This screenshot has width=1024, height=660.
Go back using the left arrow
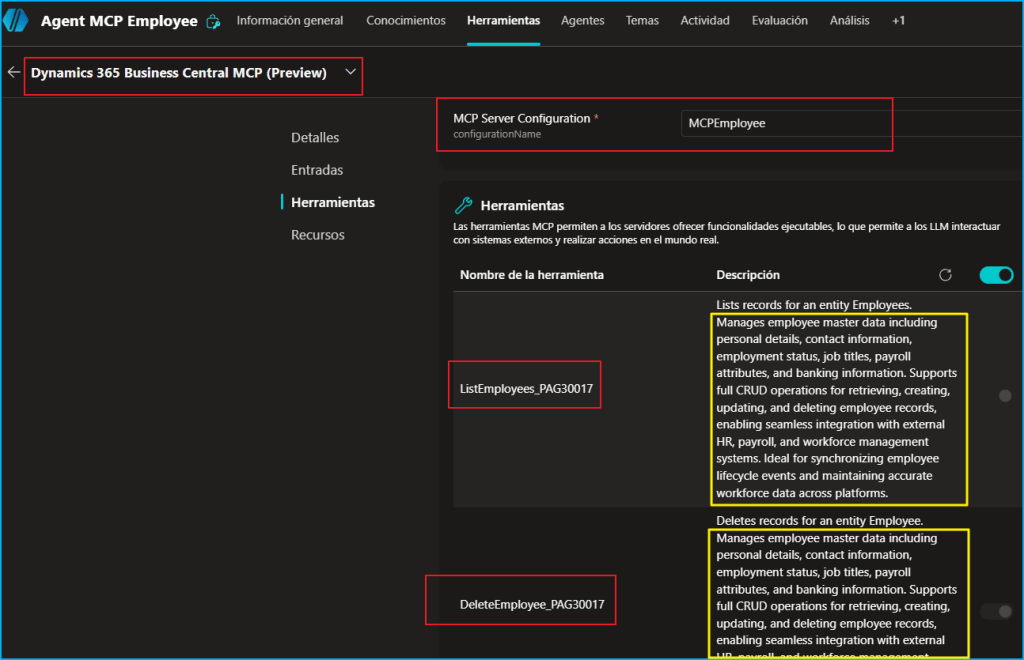tap(13, 73)
